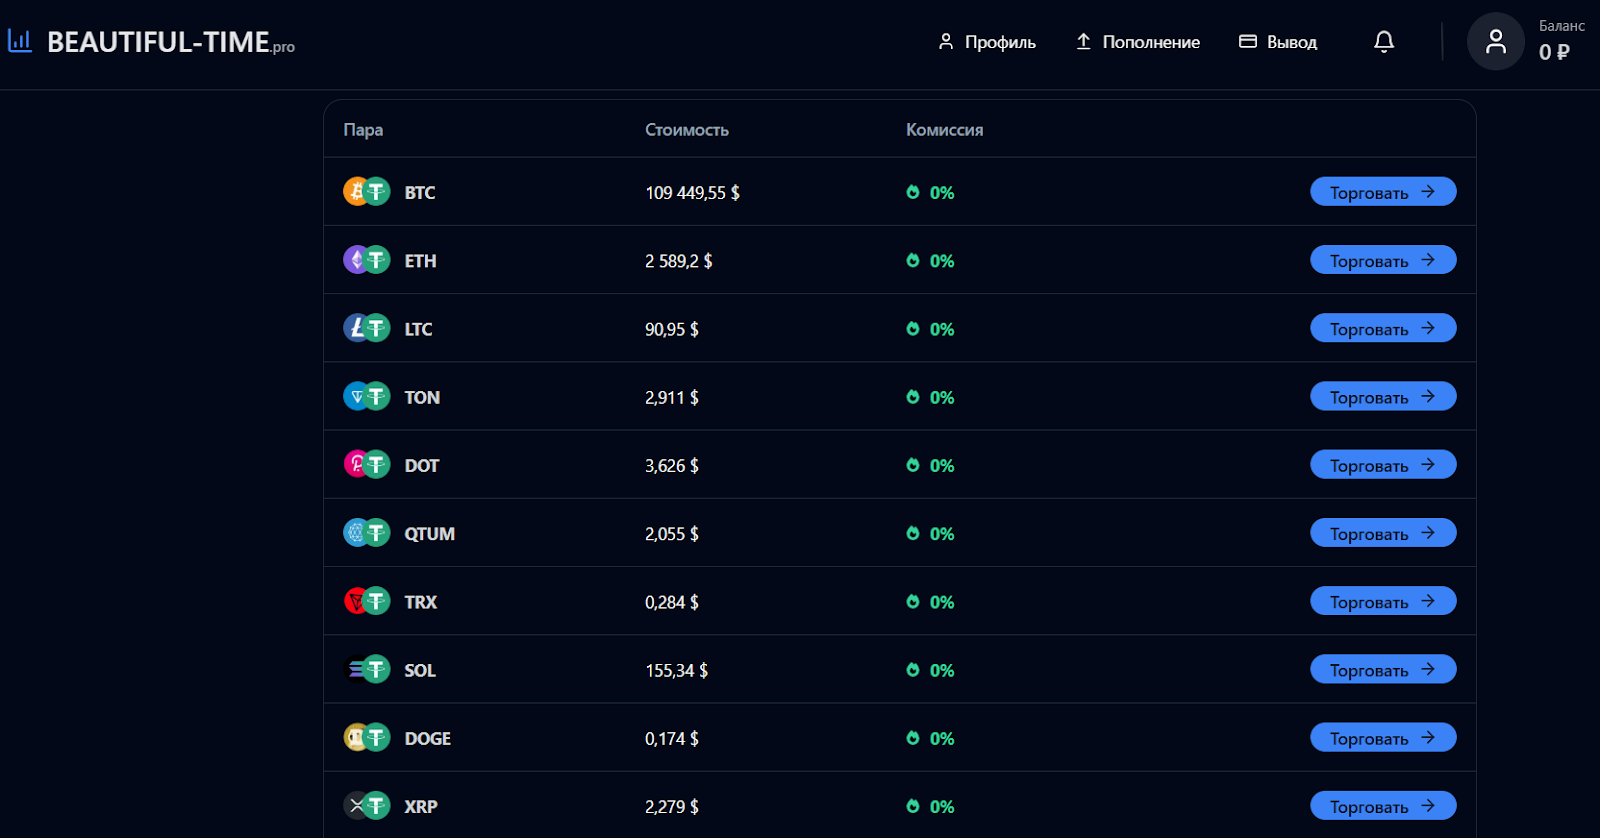Click the DOT price 3,626 $
Screen dimensions: 1600x838
pos(672,466)
